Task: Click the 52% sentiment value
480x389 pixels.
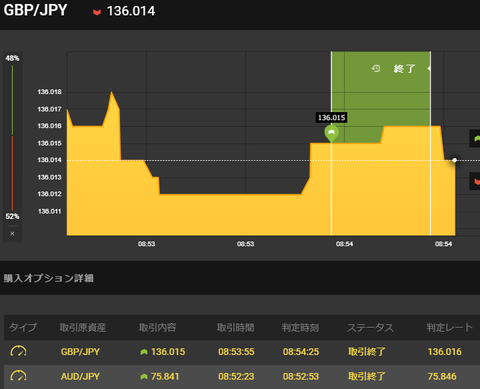Action: click(12, 216)
